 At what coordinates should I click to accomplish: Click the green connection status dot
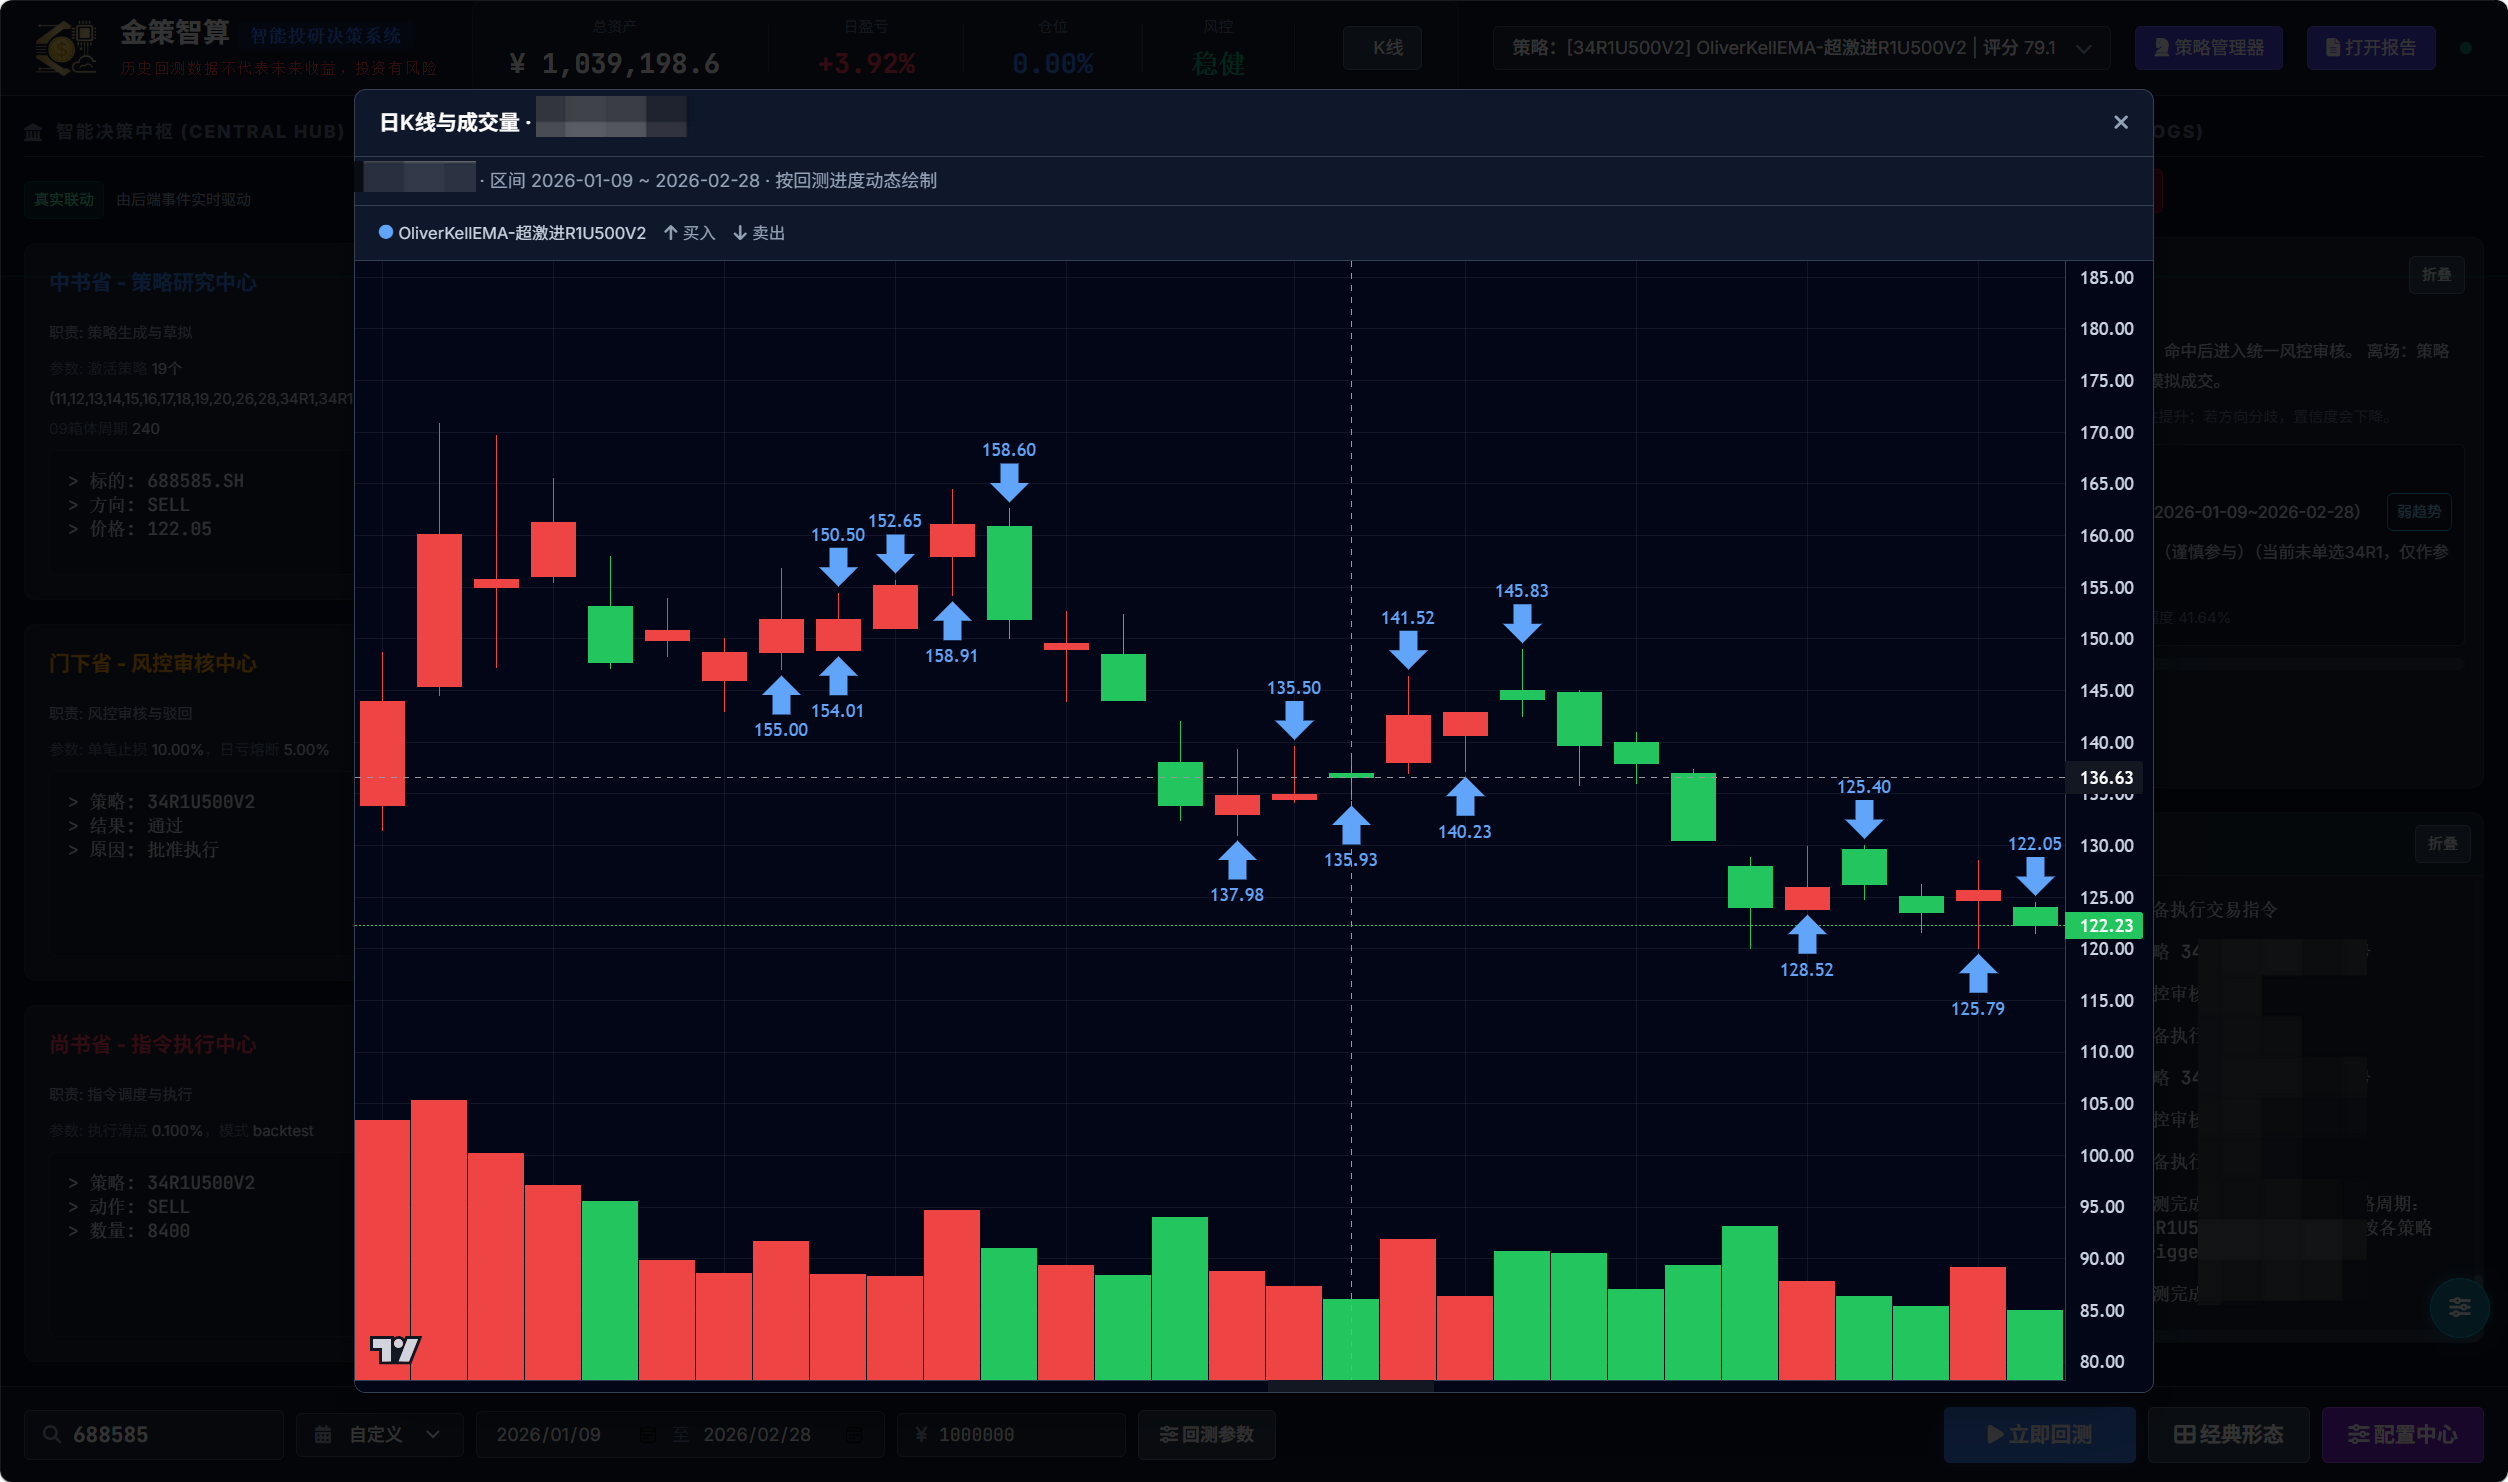click(2466, 48)
